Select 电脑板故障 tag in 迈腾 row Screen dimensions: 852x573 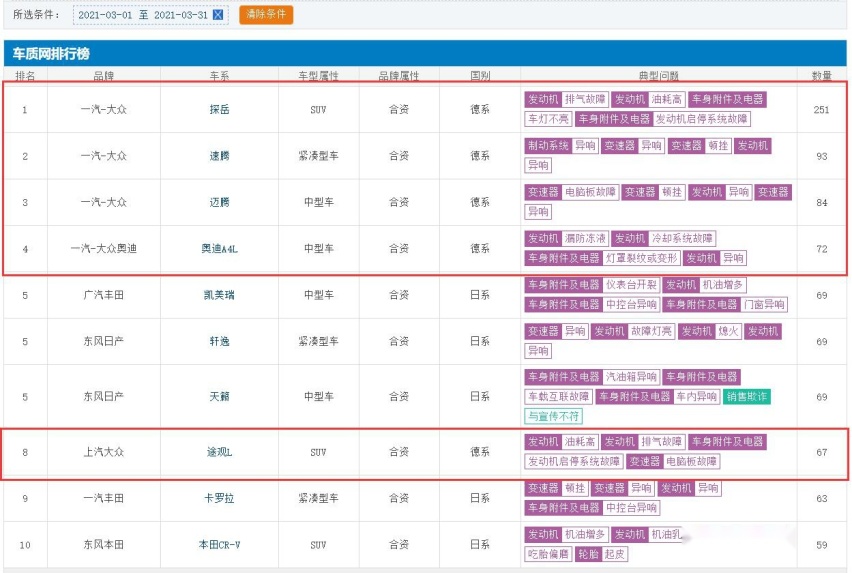[590, 192]
